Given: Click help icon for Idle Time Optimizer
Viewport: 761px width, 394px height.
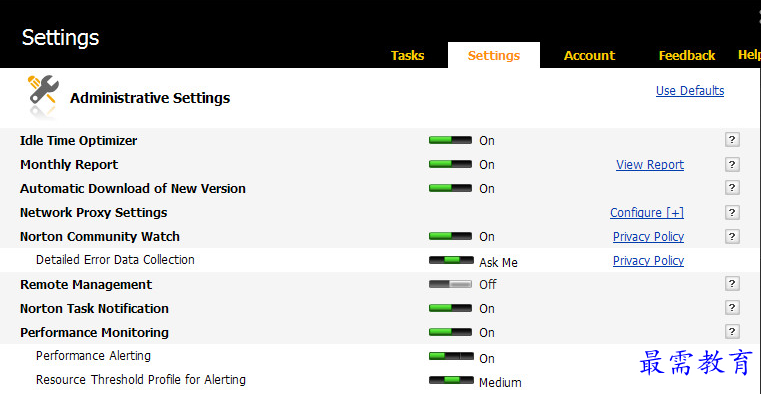Looking at the screenshot, I should pos(732,140).
